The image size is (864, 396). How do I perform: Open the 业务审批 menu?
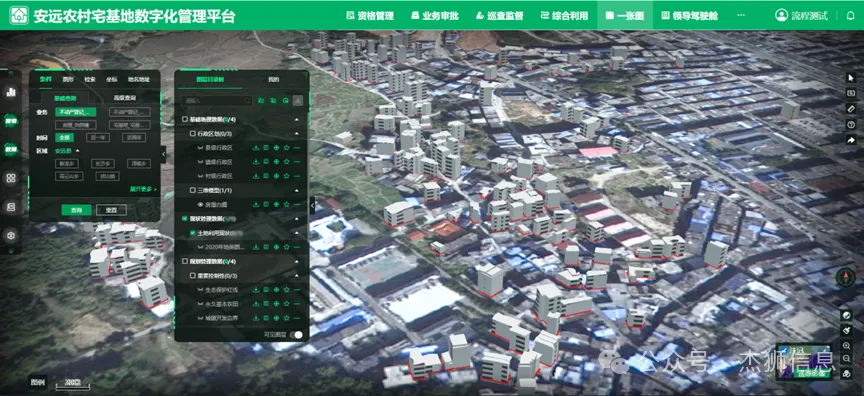point(434,15)
